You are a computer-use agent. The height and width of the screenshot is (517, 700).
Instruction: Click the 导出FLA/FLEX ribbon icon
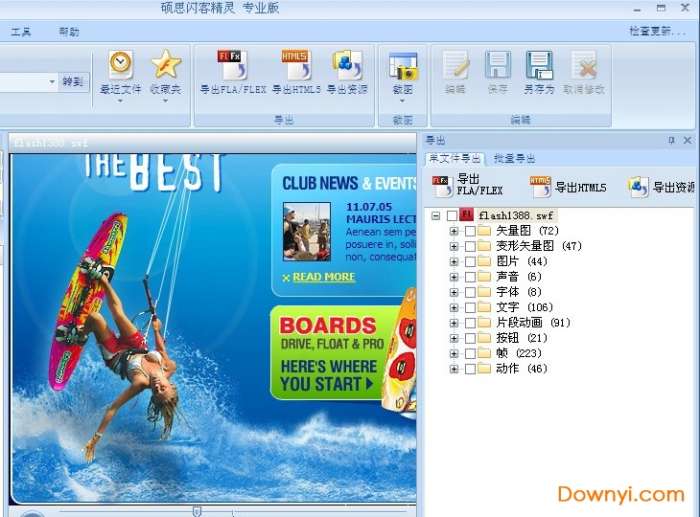(x=233, y=65)
